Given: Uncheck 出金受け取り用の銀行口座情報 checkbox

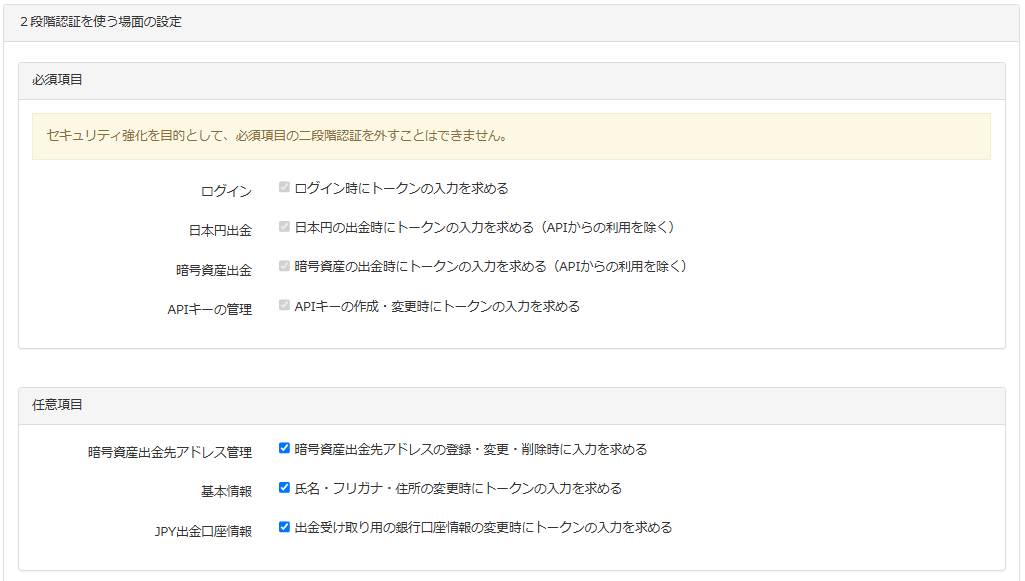Looking at the screenshot, I should click(x=284, y=527).
